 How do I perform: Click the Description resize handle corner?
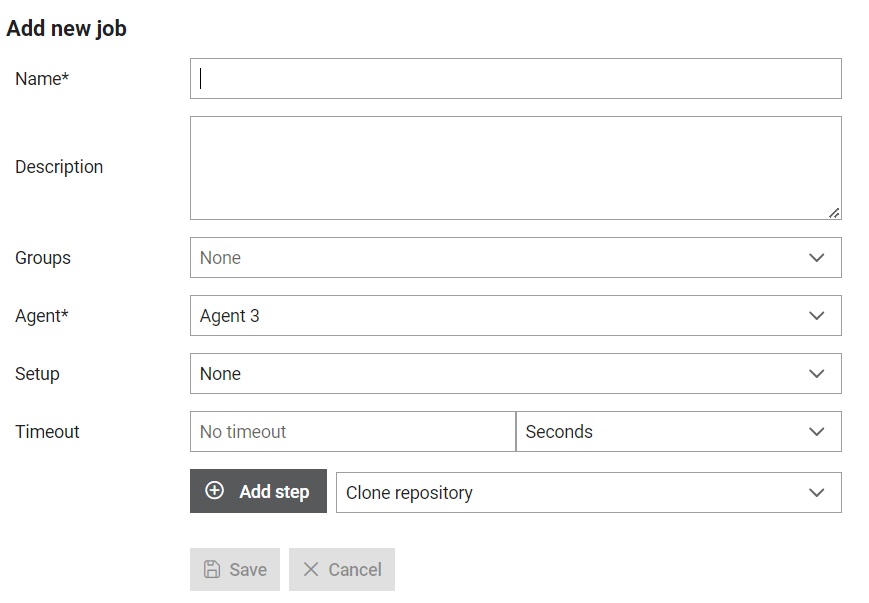pos(834,213)
